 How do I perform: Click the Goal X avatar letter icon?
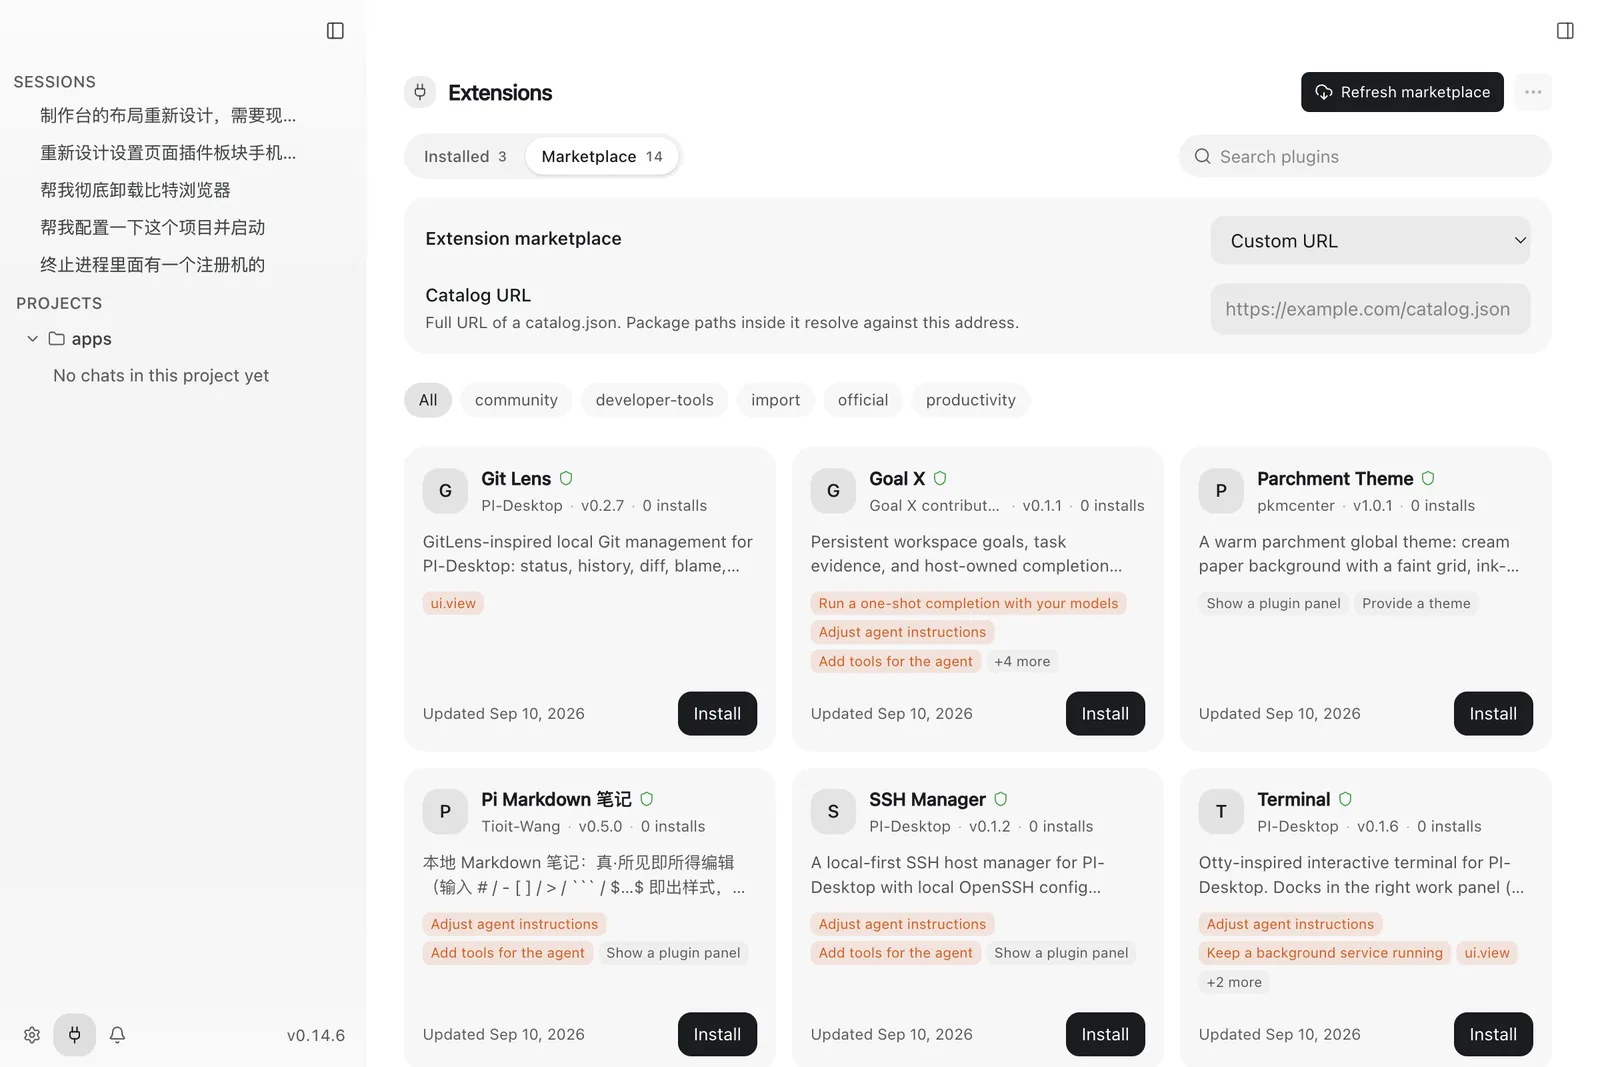pyautogui.click(x=833, y=491)
